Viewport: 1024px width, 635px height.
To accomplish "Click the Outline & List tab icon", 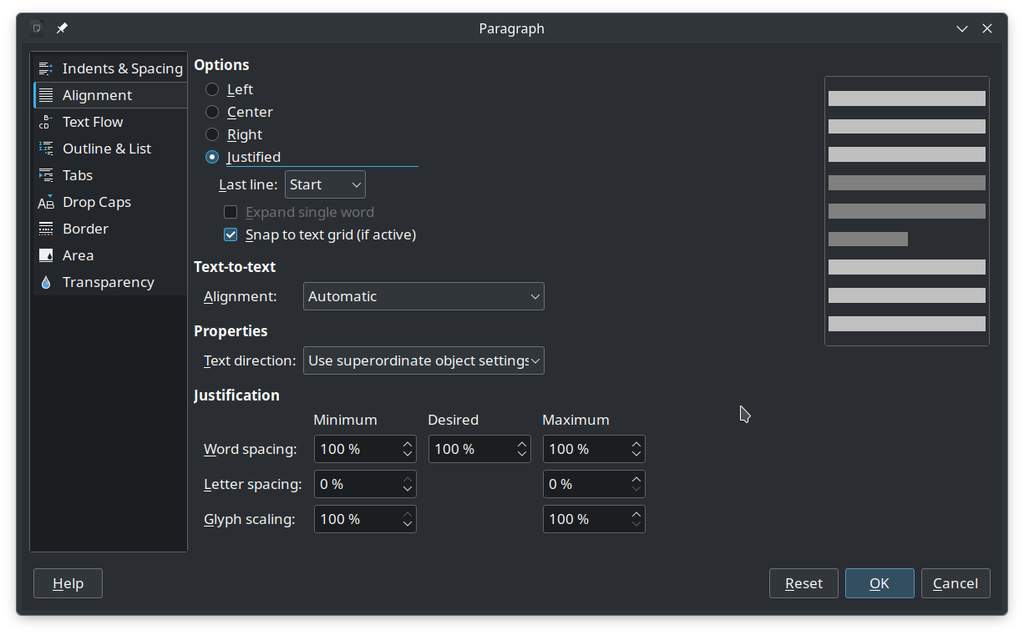I will click(46, 149).
